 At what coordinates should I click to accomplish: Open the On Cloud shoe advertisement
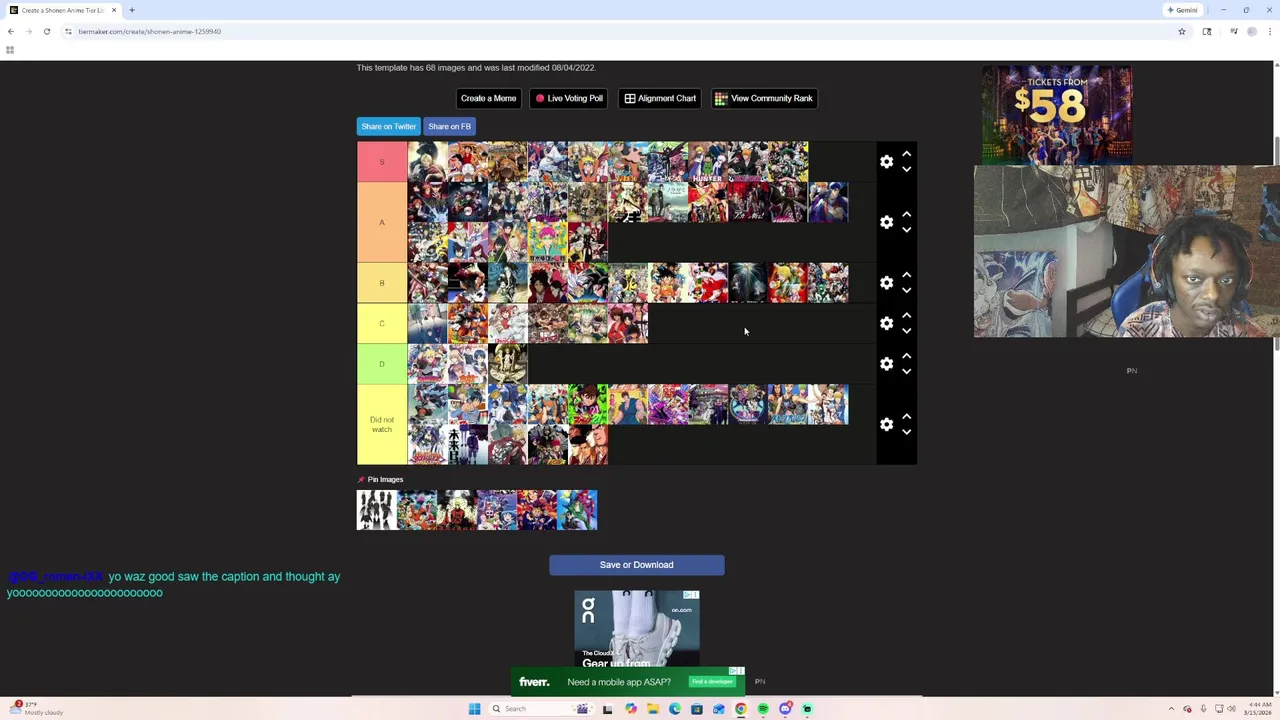[637, 628]
